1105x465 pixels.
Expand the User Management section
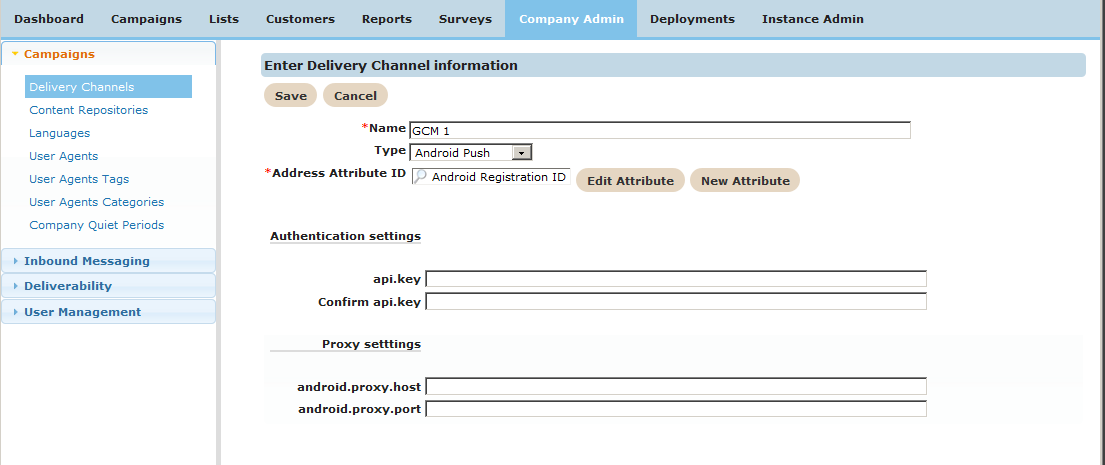[82, 312]
